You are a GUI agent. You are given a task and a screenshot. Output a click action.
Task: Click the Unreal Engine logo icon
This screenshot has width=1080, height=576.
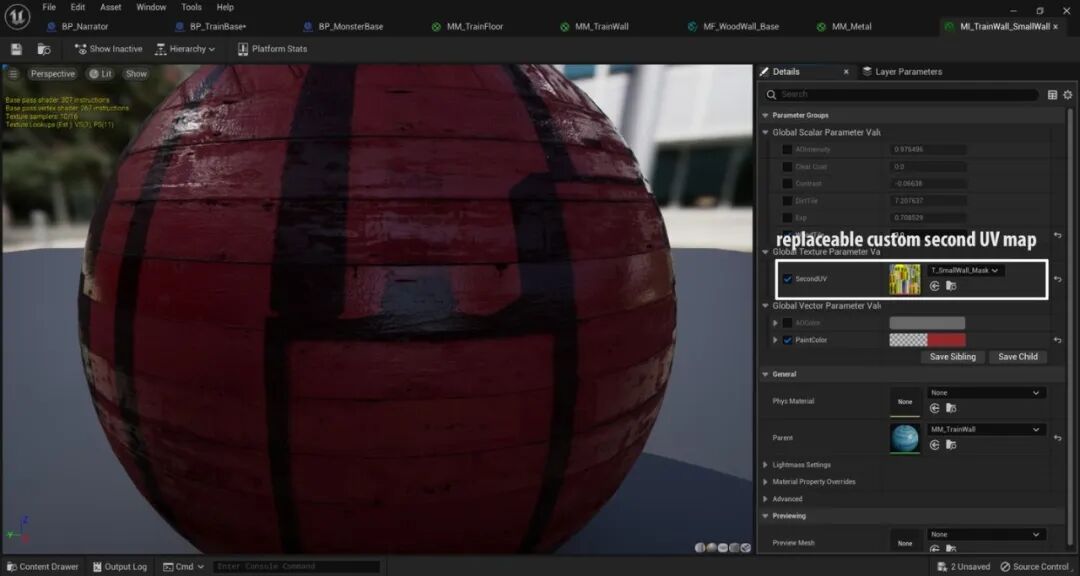[x=17, y=17]
